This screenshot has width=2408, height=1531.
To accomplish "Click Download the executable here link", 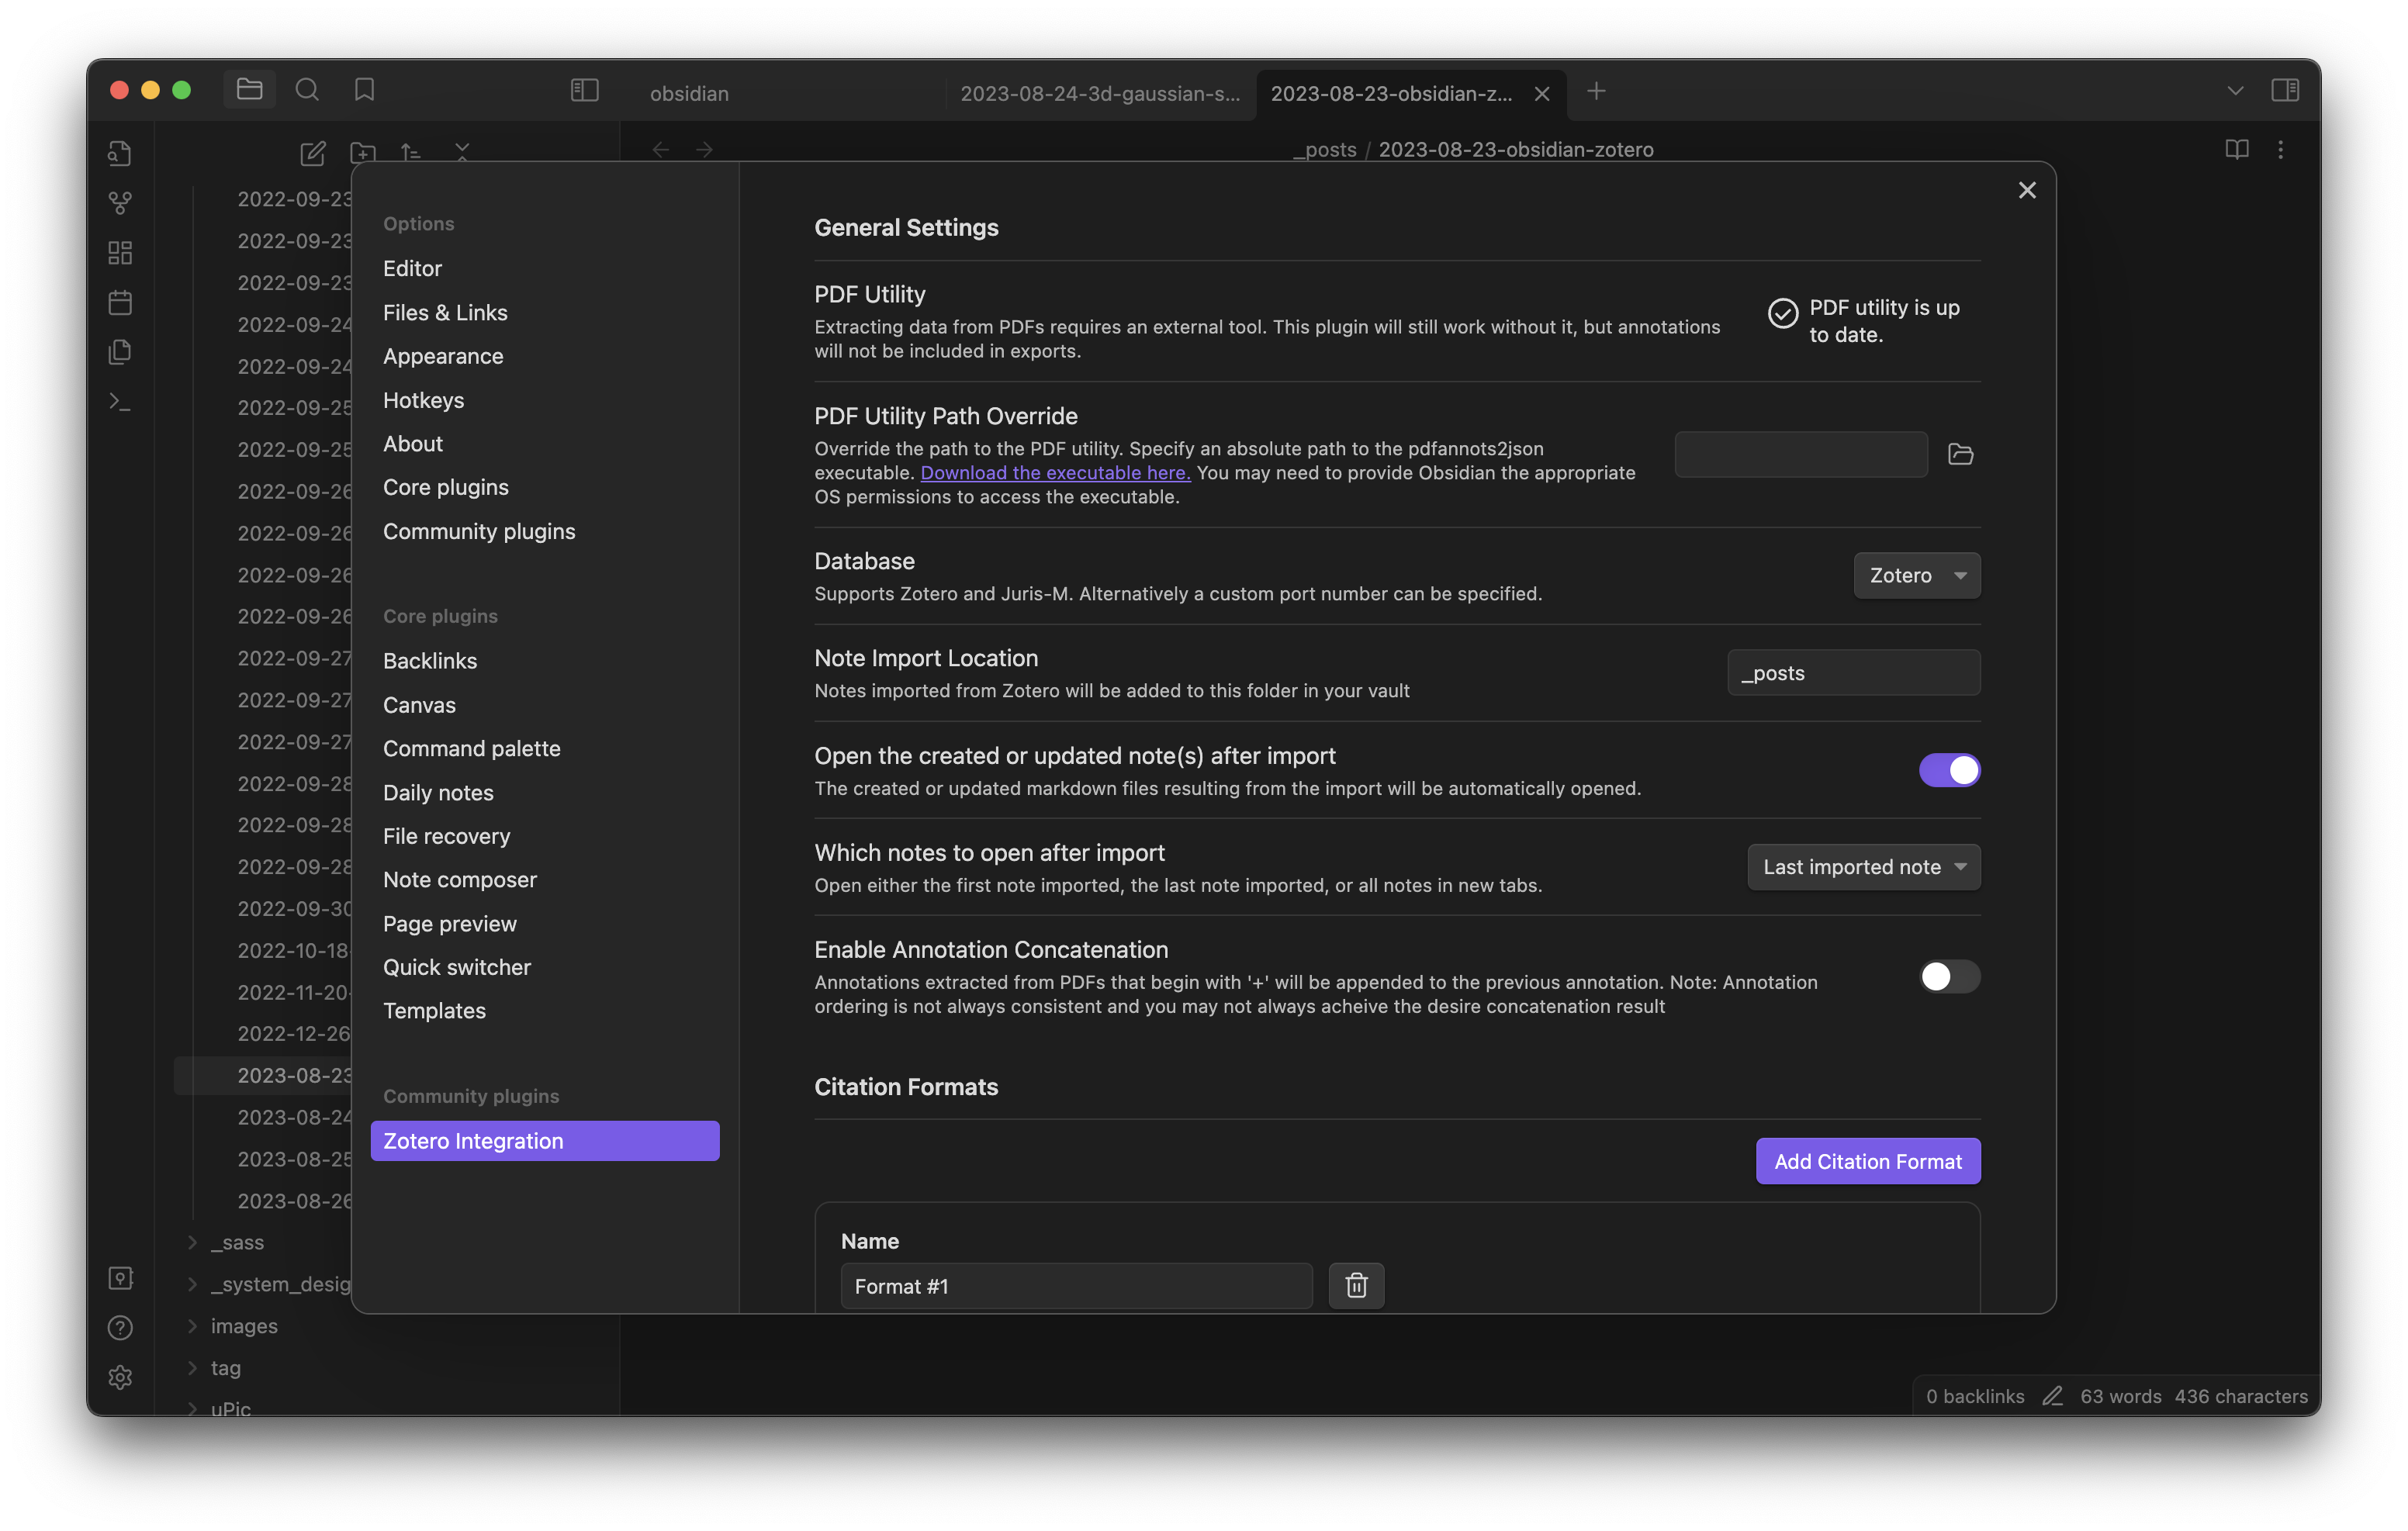I will click(1055, 473).
